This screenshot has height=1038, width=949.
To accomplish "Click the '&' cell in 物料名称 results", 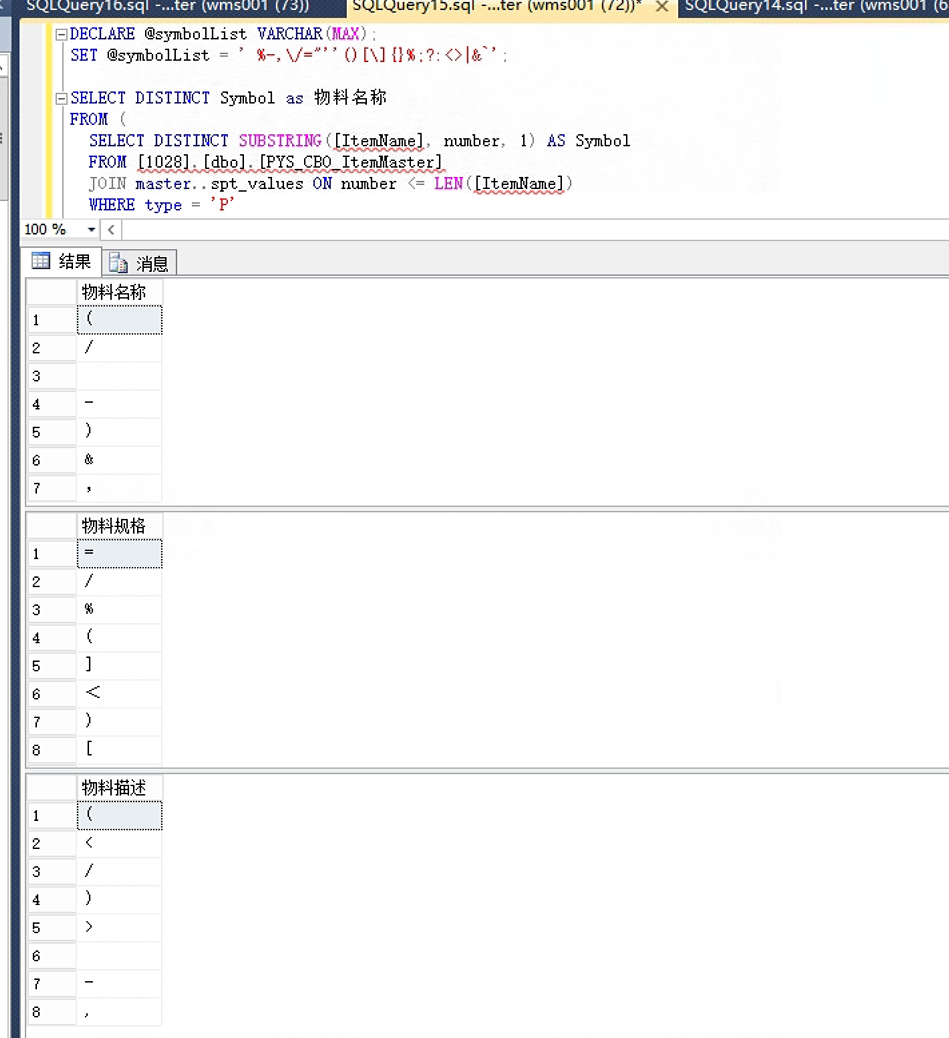I will (119, 460).
